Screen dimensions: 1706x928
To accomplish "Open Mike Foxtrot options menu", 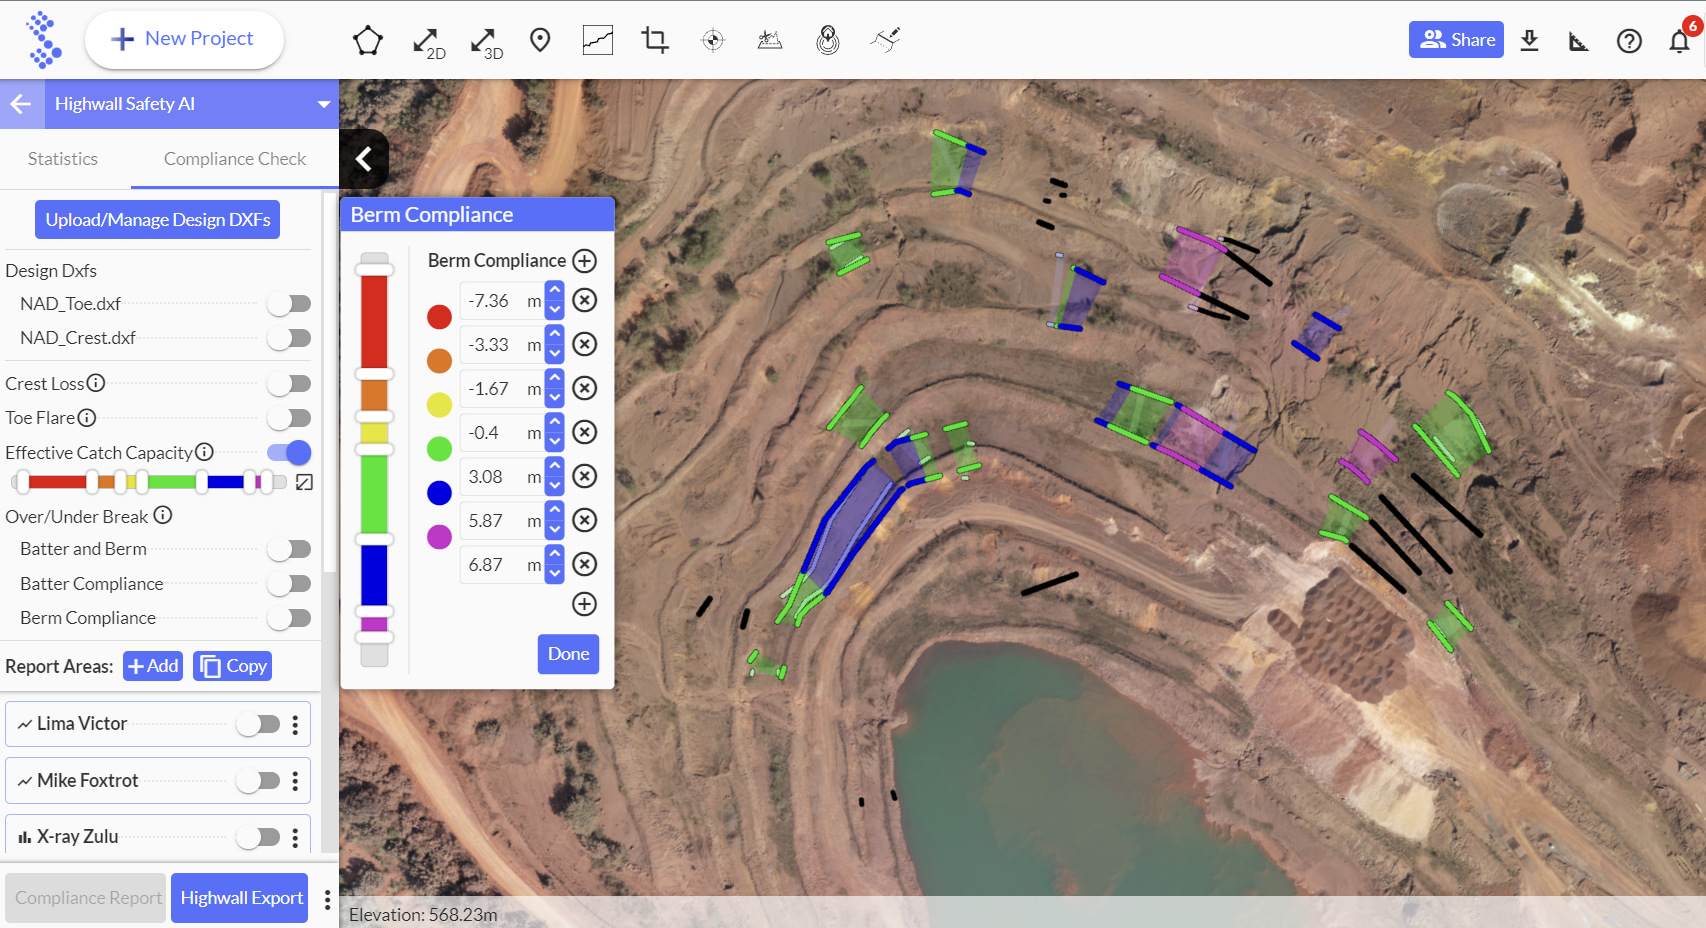I will [295, 781].
